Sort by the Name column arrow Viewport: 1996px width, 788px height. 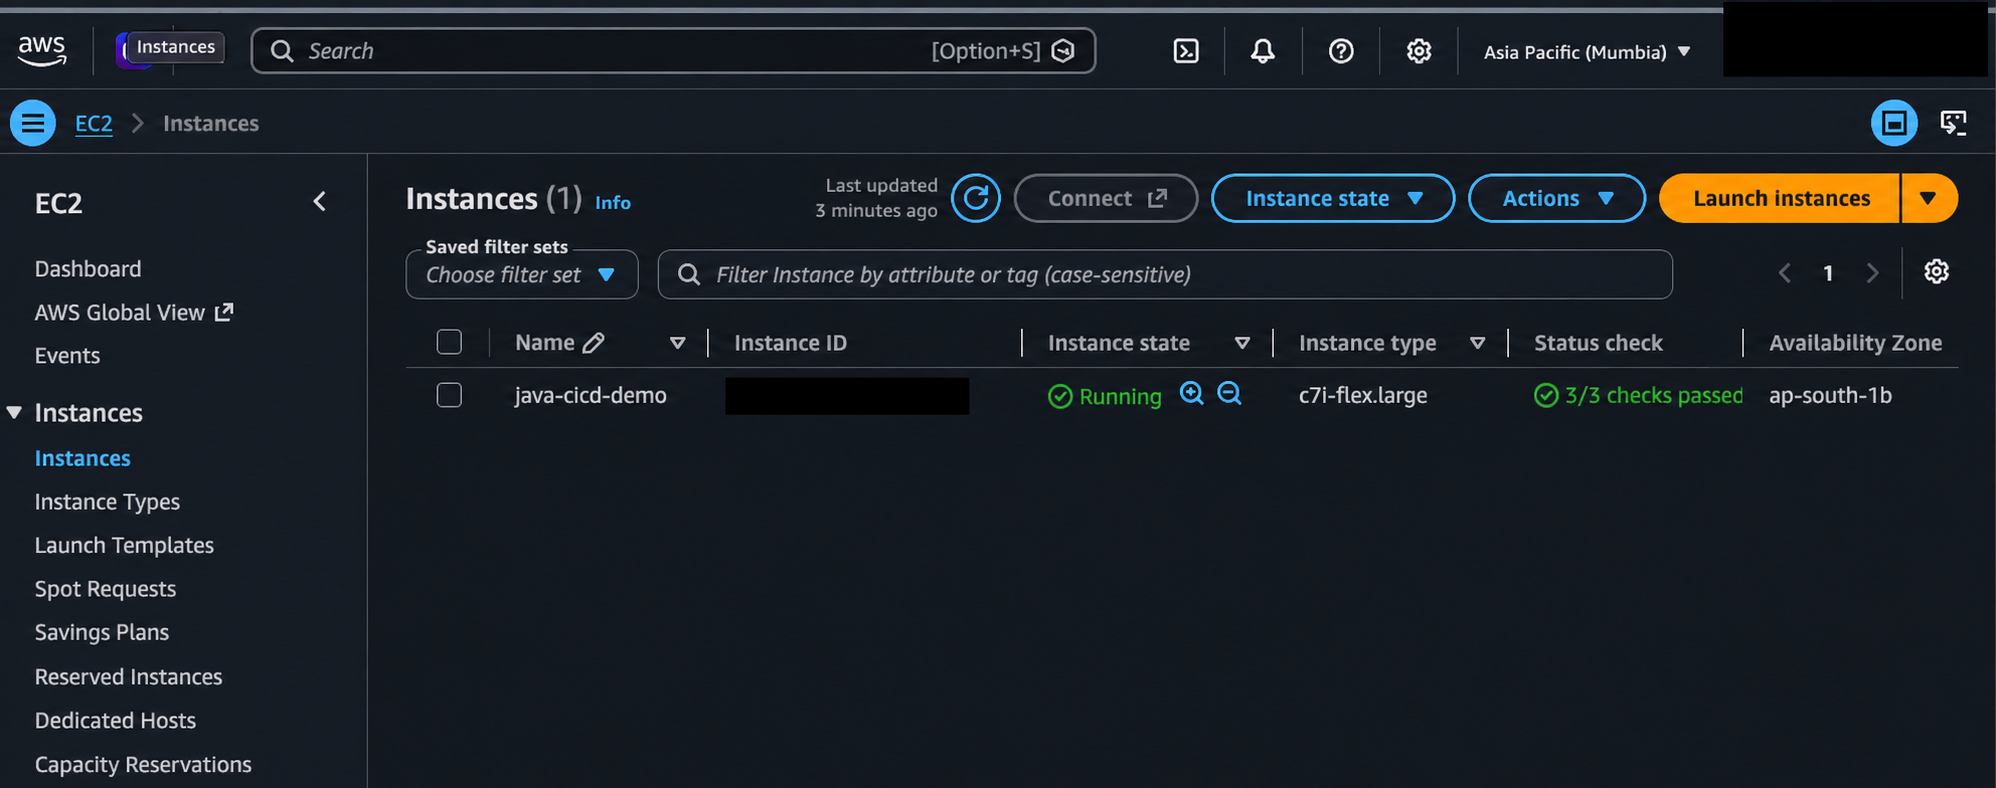click(x=677, y=343)
